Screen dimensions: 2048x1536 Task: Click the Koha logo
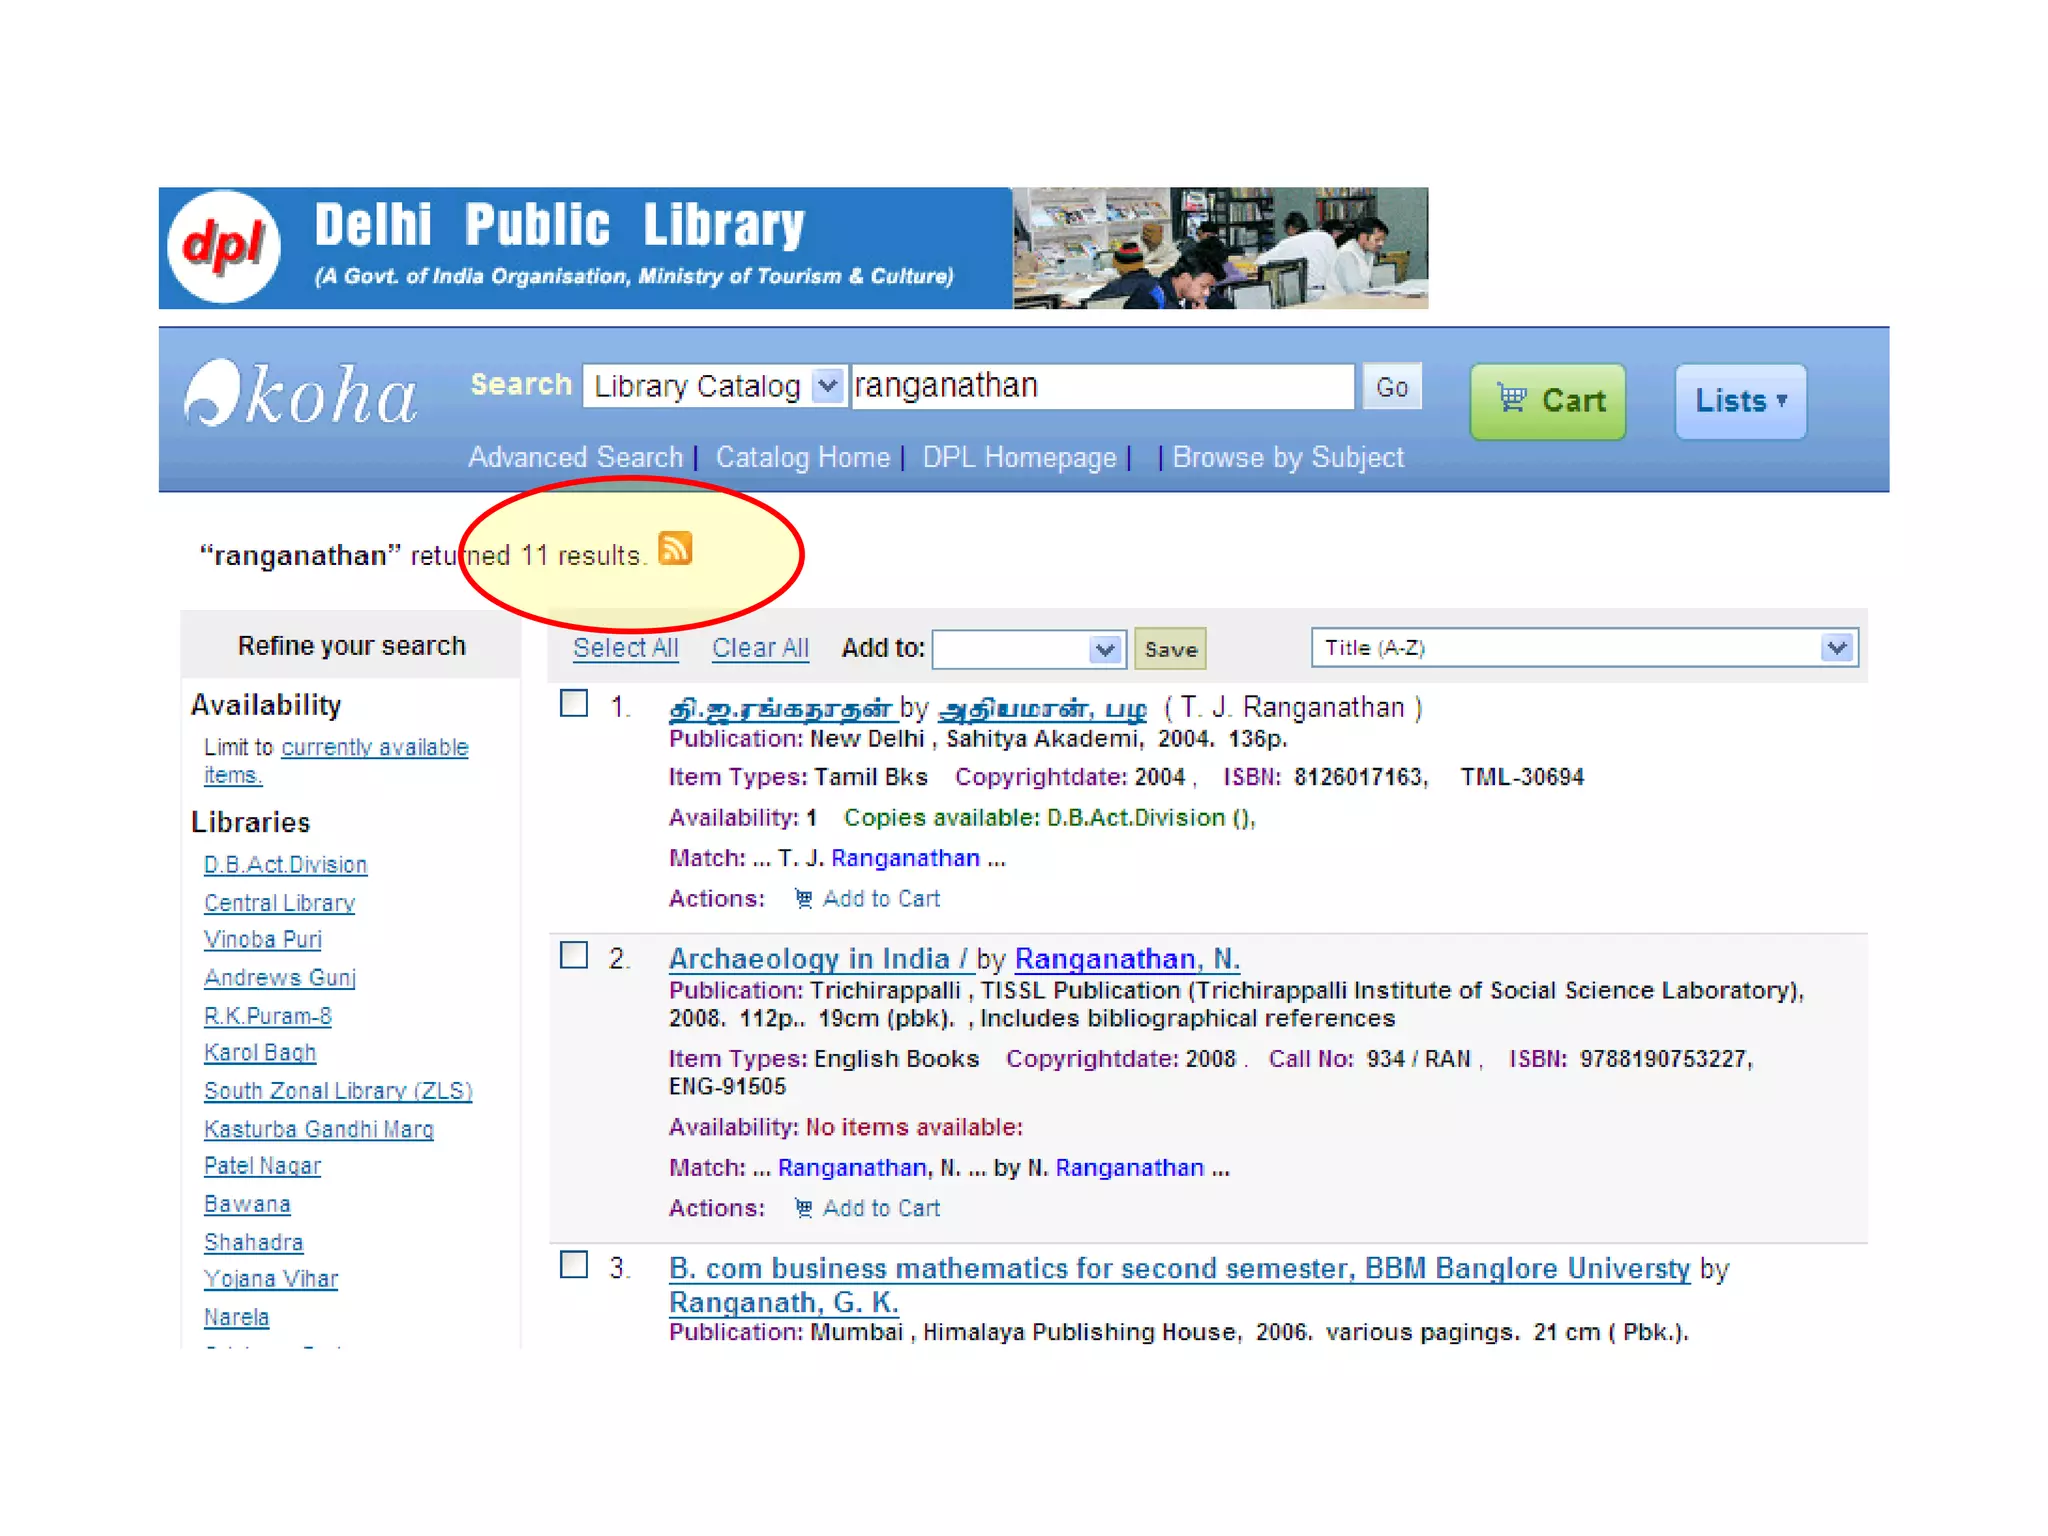pyautogui.click(x=301, y=394)
